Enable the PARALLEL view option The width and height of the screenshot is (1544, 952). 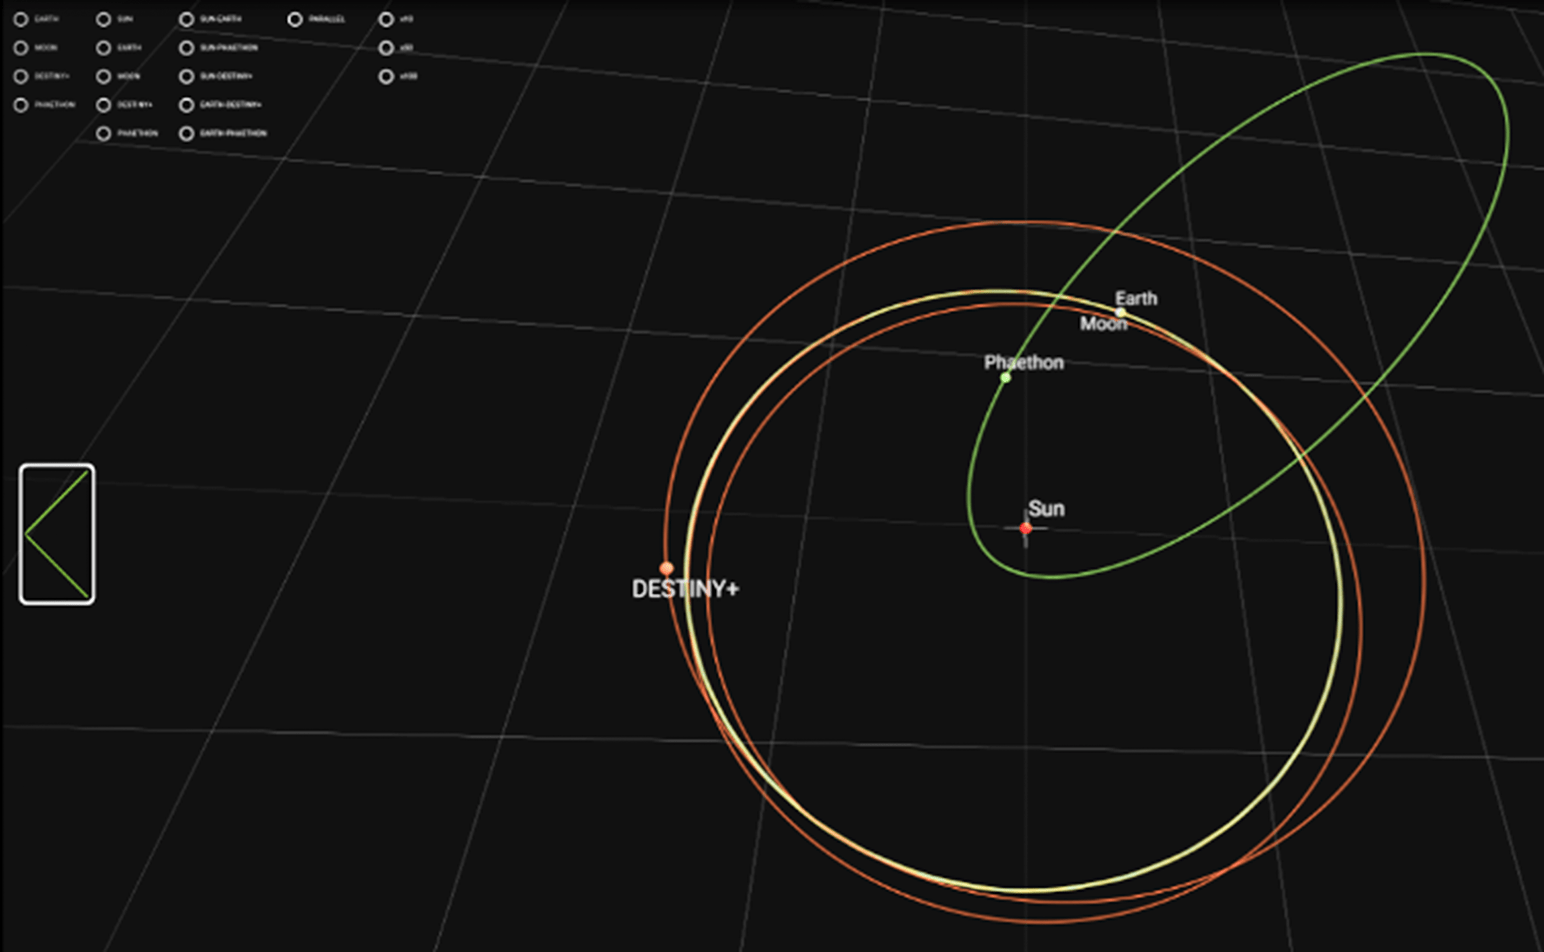(295, 19)
